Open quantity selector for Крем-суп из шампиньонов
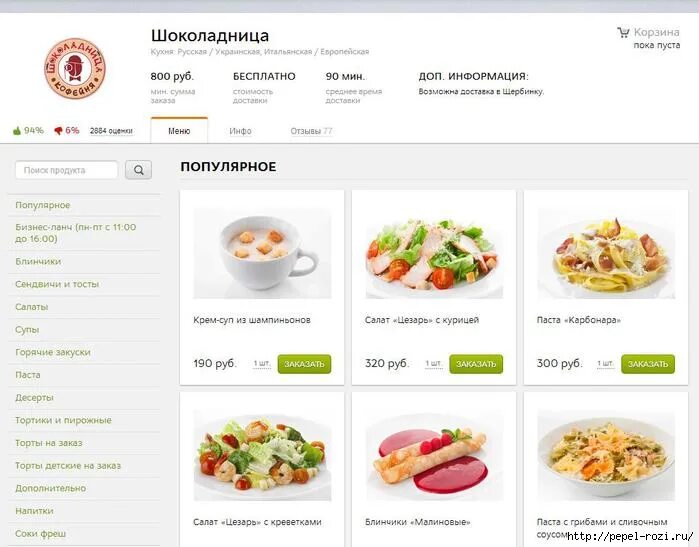 pos(262,364)
